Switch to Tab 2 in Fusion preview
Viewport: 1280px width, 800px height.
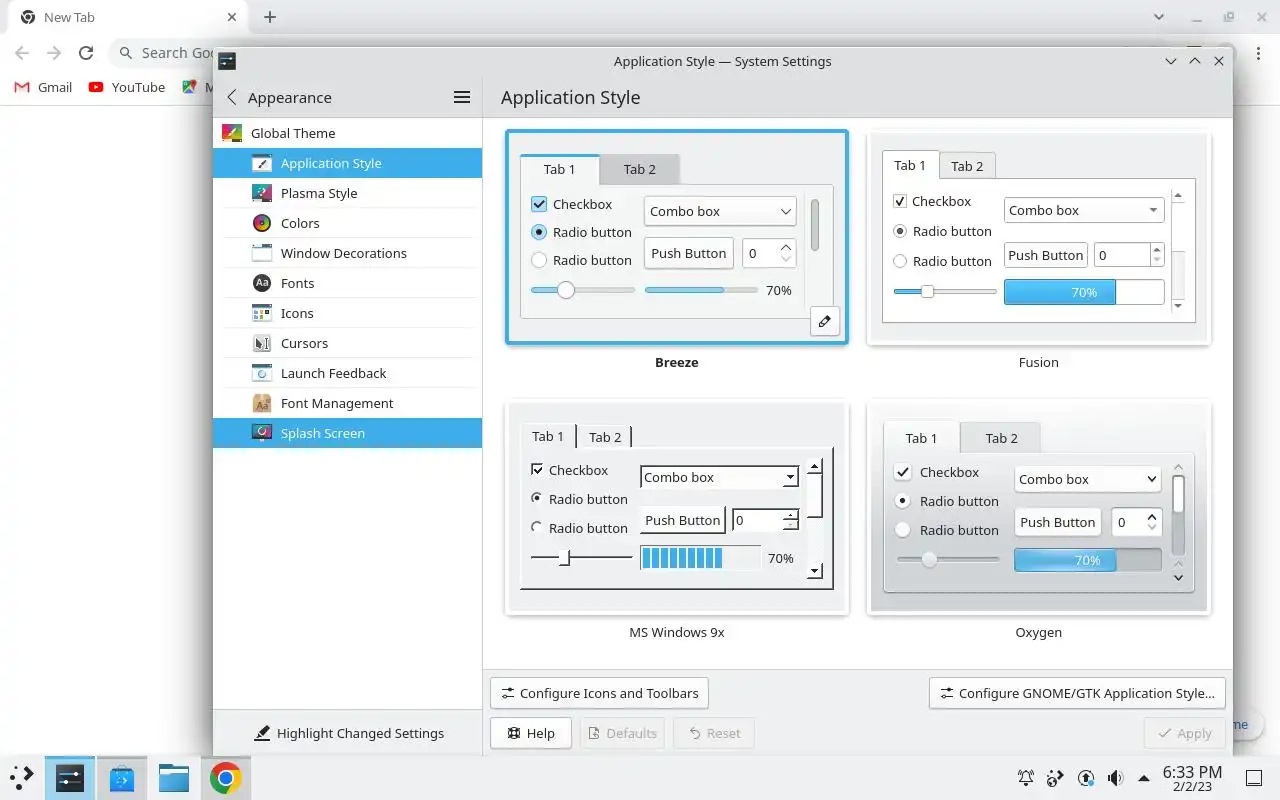(x=967, y=166)
